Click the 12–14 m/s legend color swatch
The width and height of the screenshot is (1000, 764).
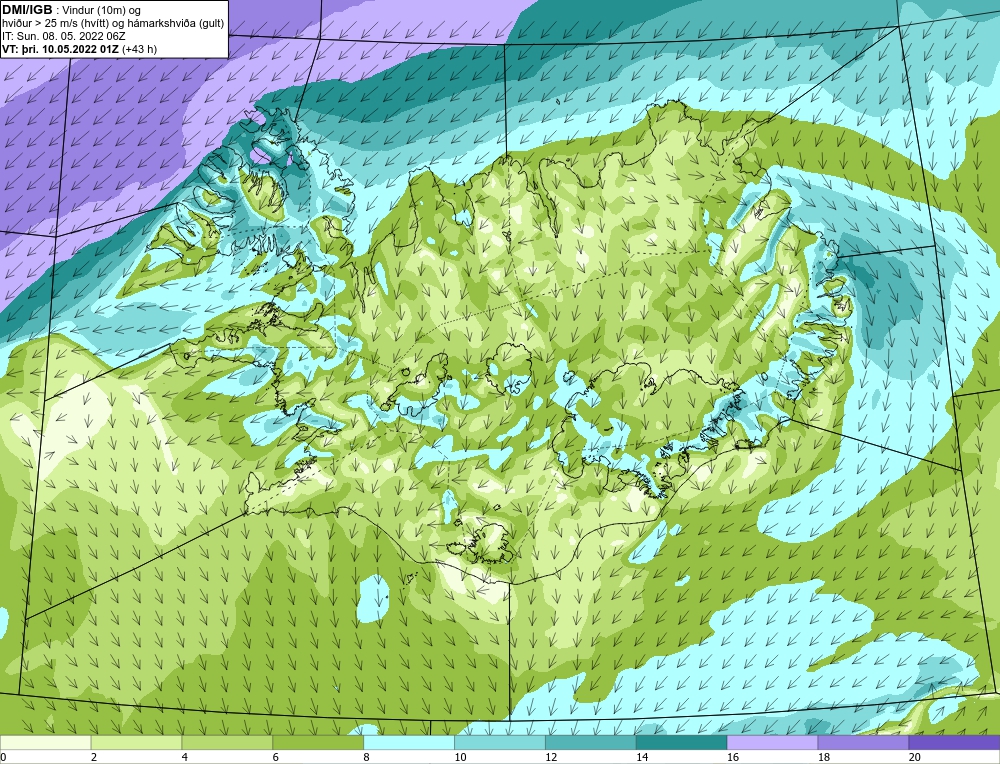click(591, 742)
